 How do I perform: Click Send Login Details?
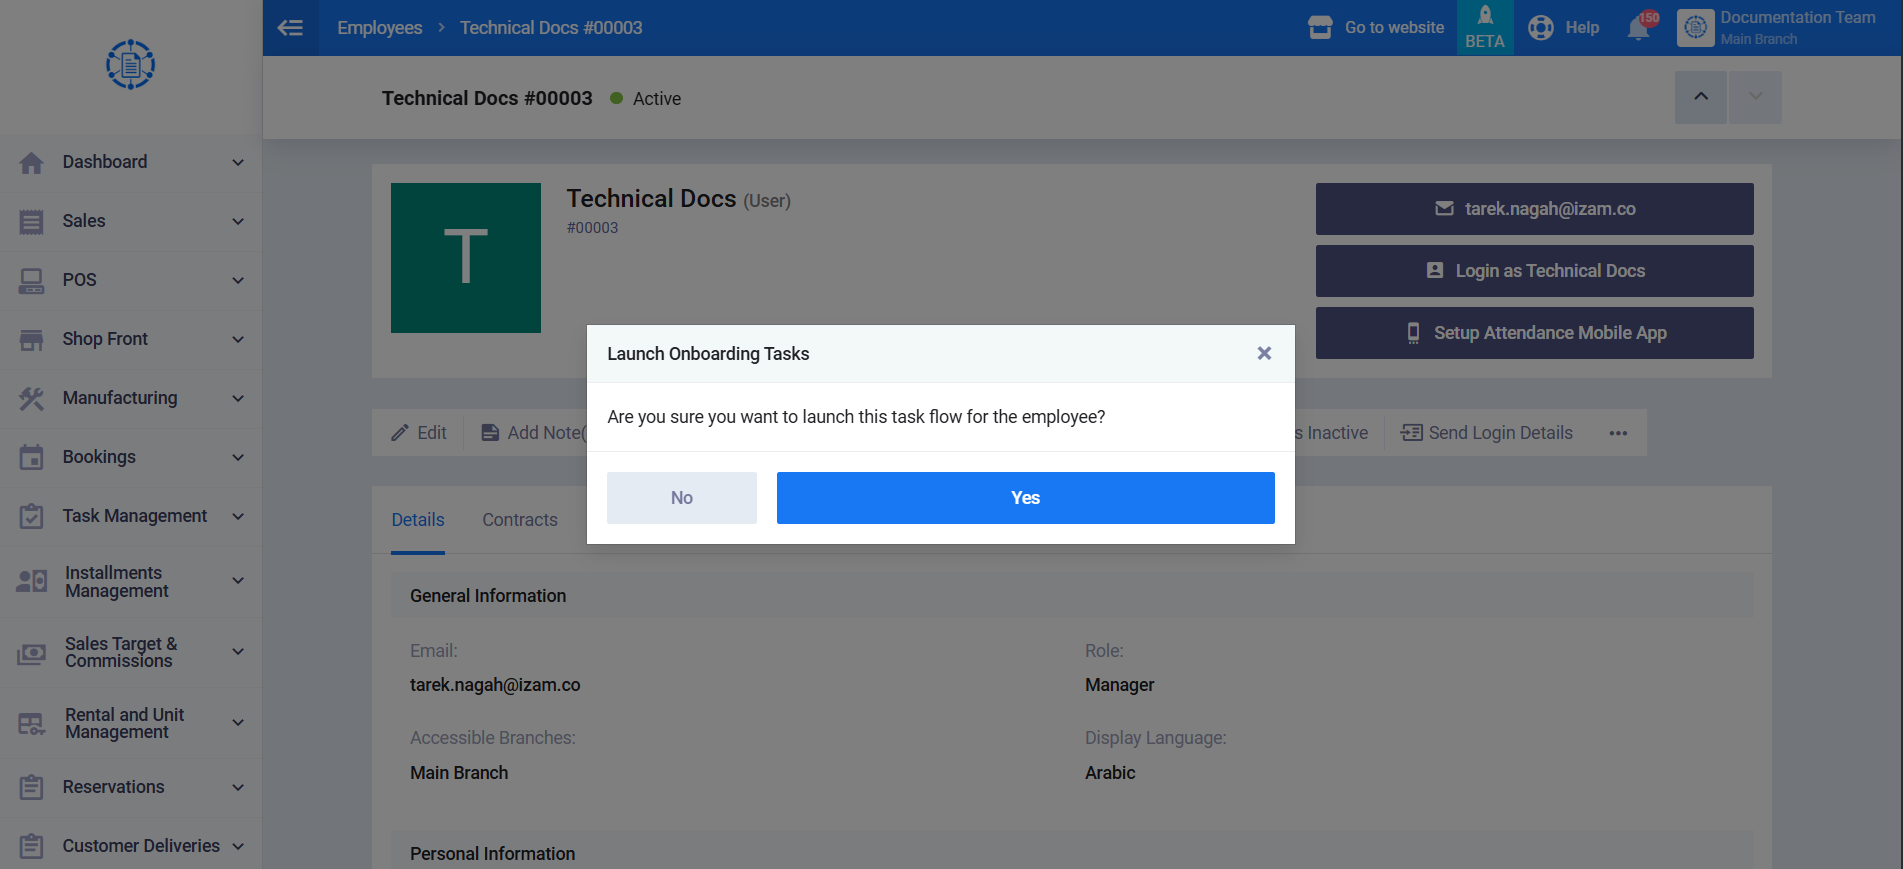point(1487,432)
